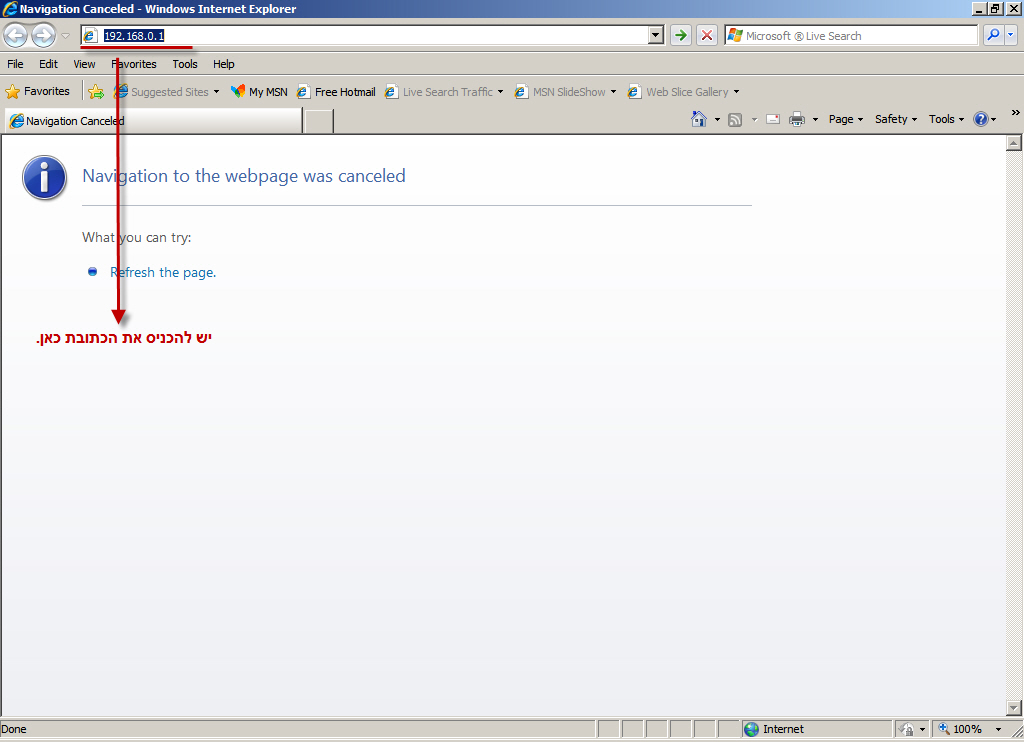
Task: Select the Navigation Canceled tab
Action: [x=150, y=121]
